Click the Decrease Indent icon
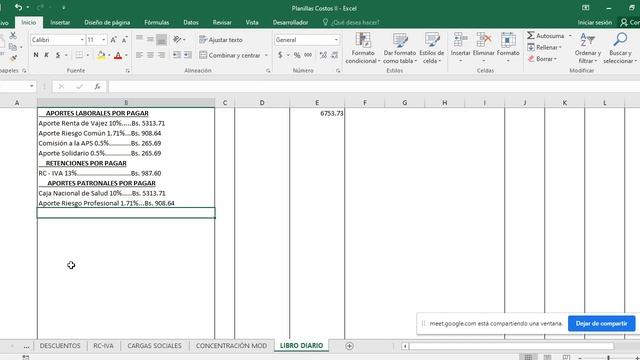Image resolution: width=640 pixels, height=360 pixels. [x=176, y=55]
